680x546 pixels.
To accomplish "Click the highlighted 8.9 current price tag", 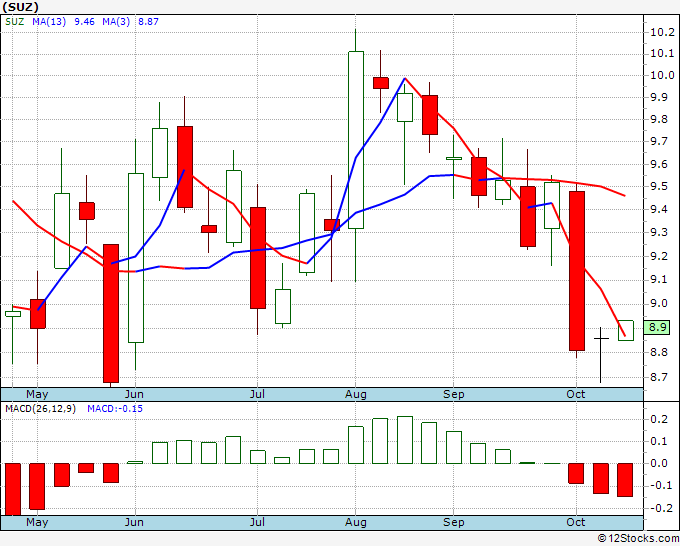I will tap(658, 327).
